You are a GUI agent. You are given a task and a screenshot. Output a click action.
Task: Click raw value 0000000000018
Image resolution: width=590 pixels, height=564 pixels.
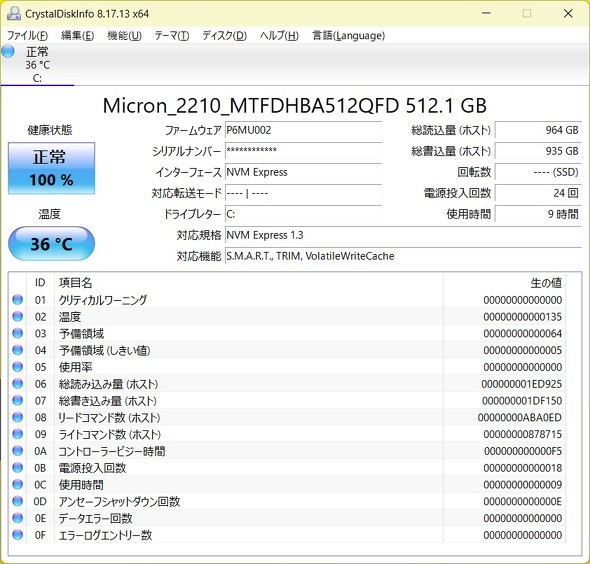click(x=523, y=468)
